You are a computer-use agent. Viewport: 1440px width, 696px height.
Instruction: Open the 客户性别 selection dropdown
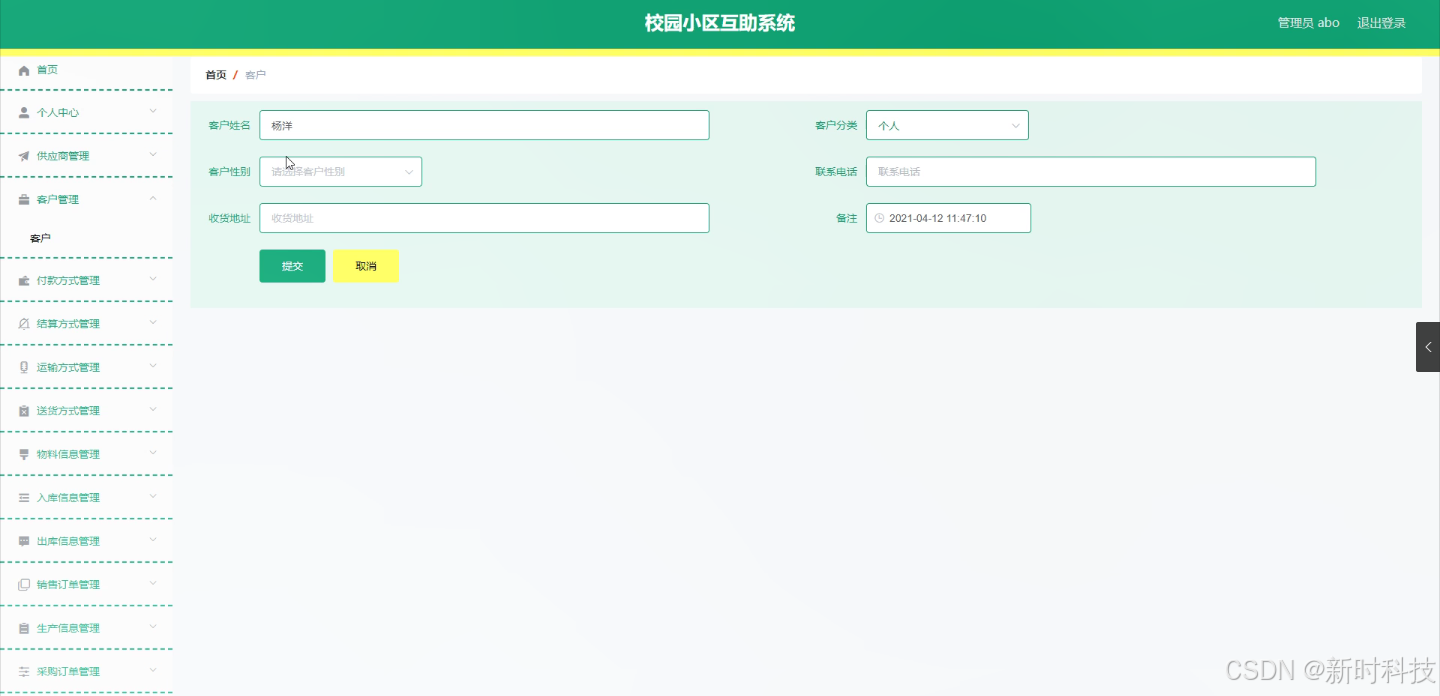pyautogui.click(x=340, y=171)
